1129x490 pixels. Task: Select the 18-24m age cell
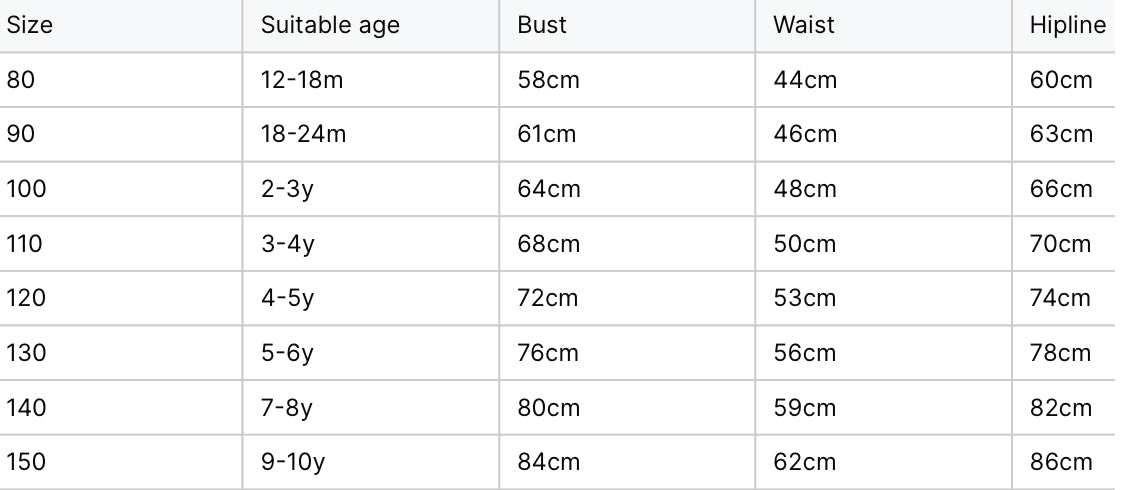pyautogui.click(x=303, y=134)
